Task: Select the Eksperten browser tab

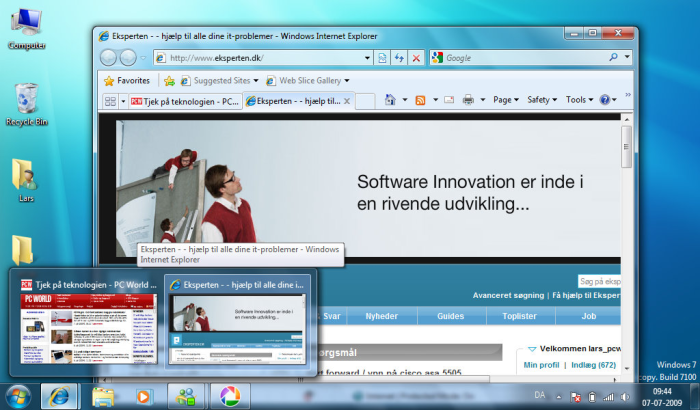Action: coord(293,101)
